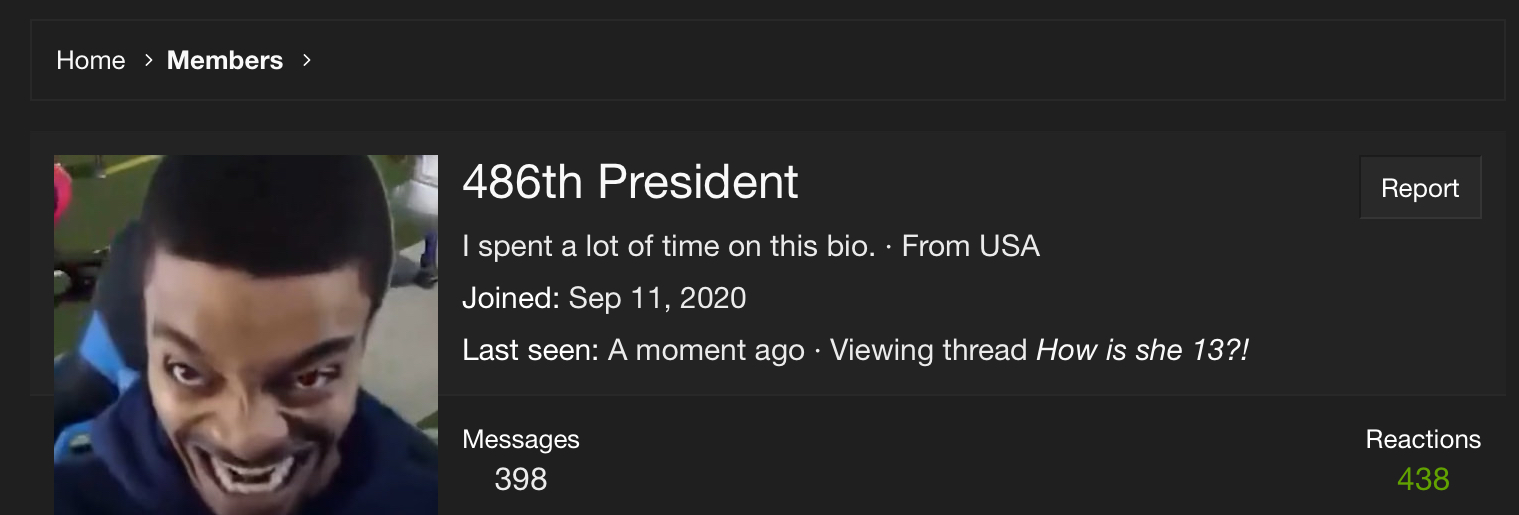Screen dimensions: 1519x515
Task: Click the bio text about spending time
Action: 668,246
